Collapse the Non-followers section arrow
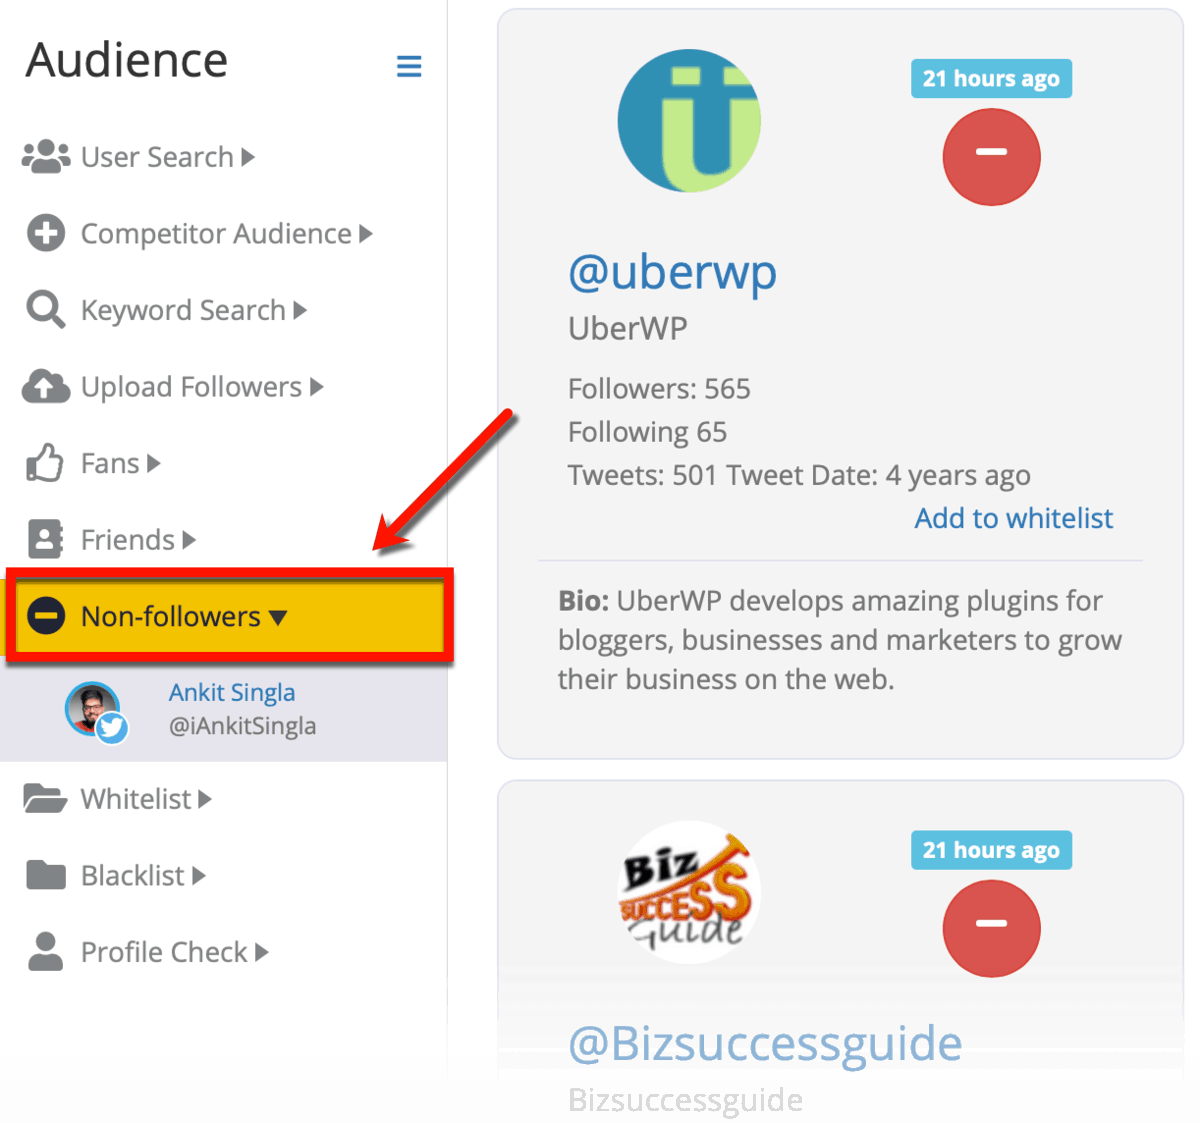The height and width of the screenshot is (1123, 1200). [278, 618]
